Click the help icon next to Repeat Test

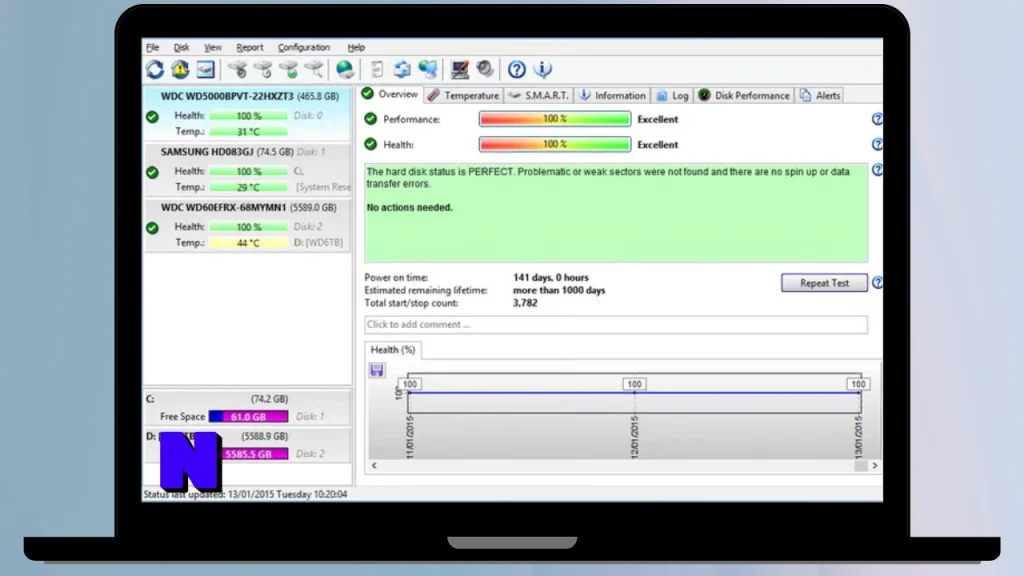click(877, 283)
